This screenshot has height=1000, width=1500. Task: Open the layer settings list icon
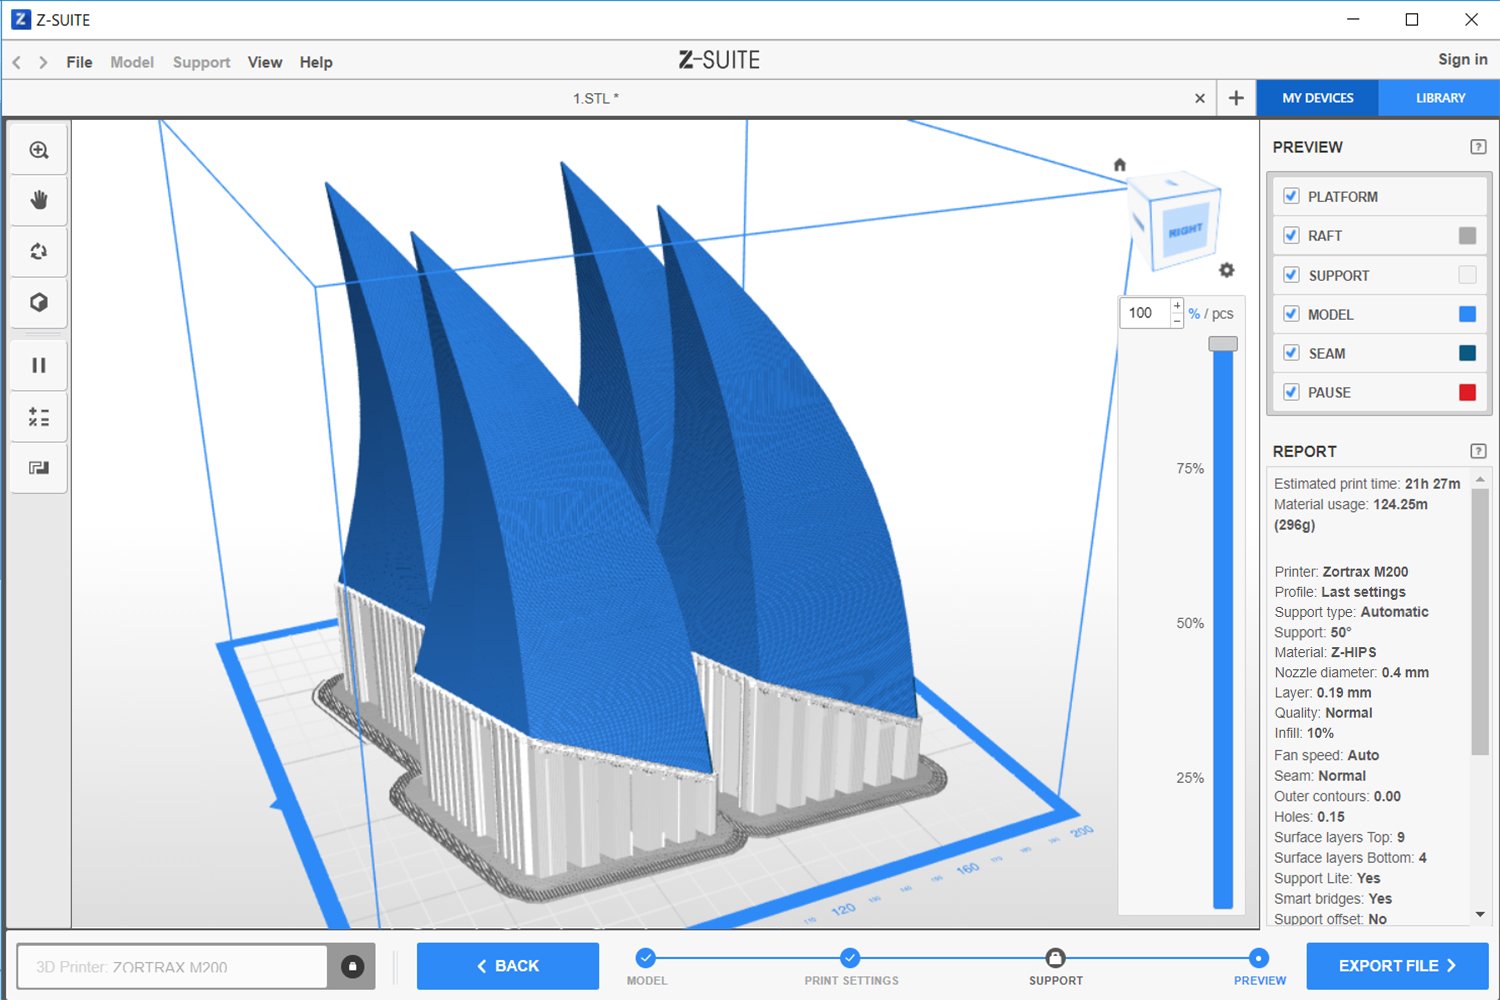tap(39, 417)
